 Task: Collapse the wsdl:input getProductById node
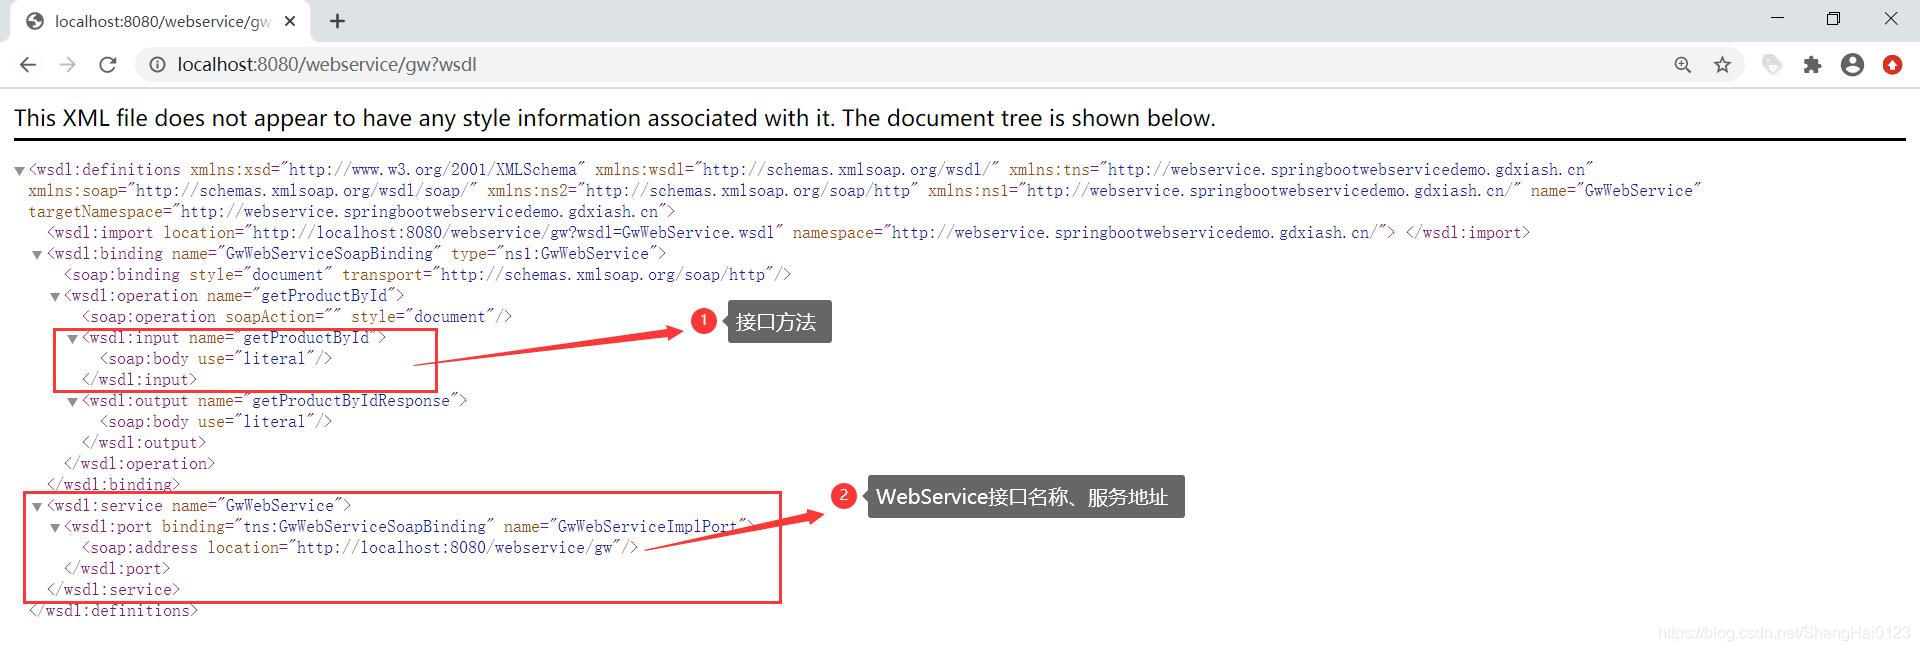point(72,339)
